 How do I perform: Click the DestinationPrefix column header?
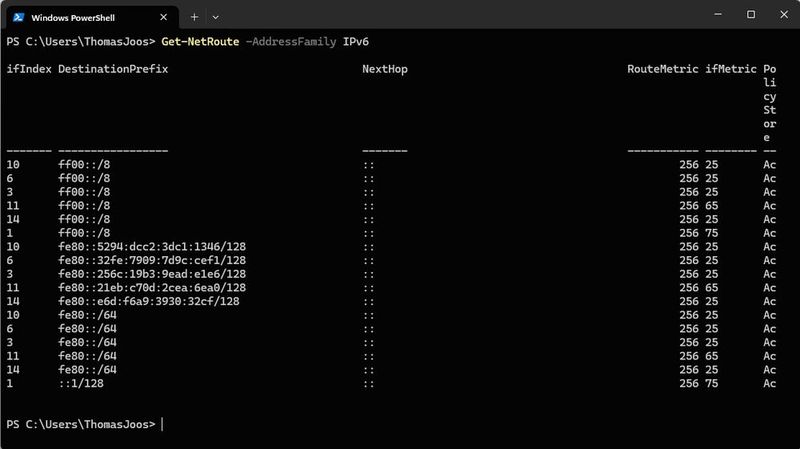pos(113,69)
